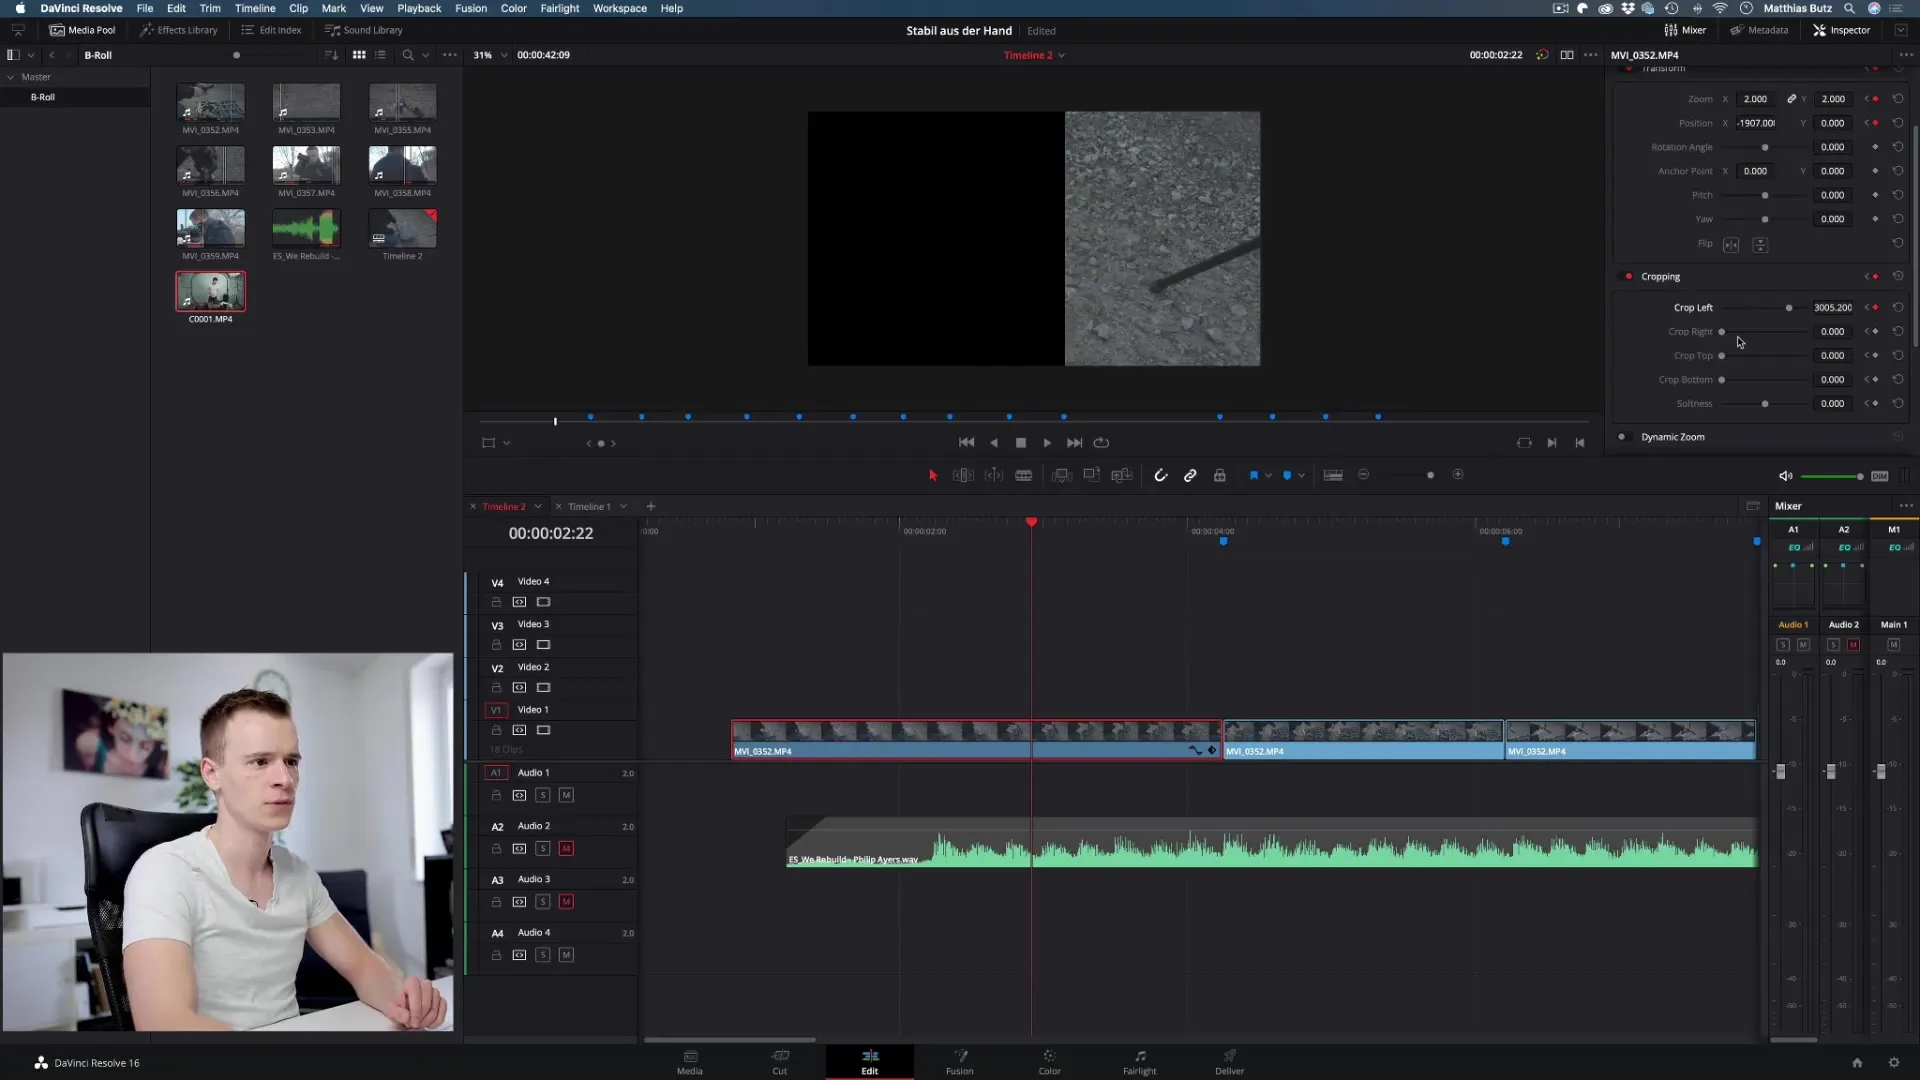Open the Metadata panel
Viewport: 1920px width, 1080px height.
pyautogui.click(x=1759, y=30)
